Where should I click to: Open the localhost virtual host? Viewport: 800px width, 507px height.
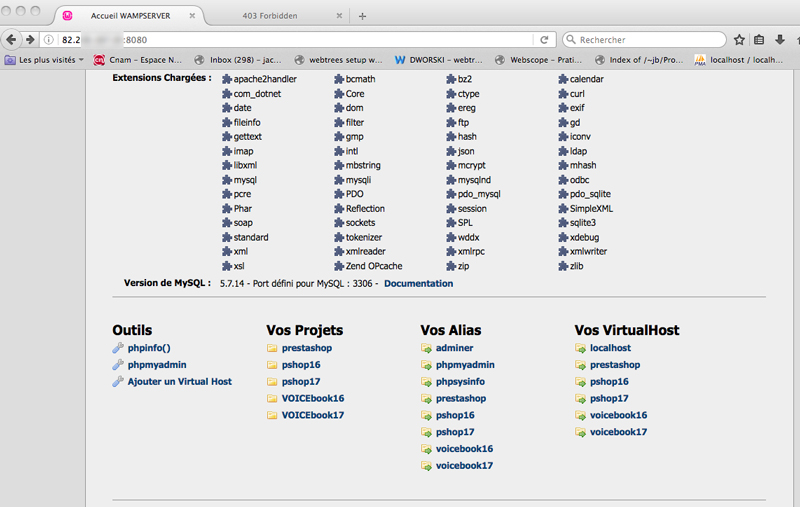click(610, 348)
